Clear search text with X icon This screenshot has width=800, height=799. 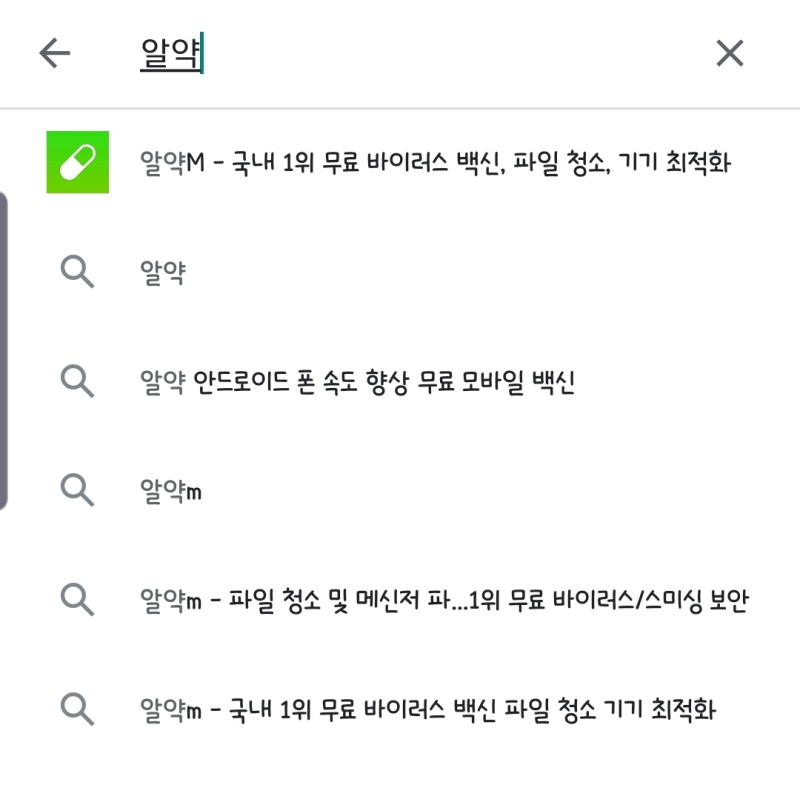tap(730, 53)
